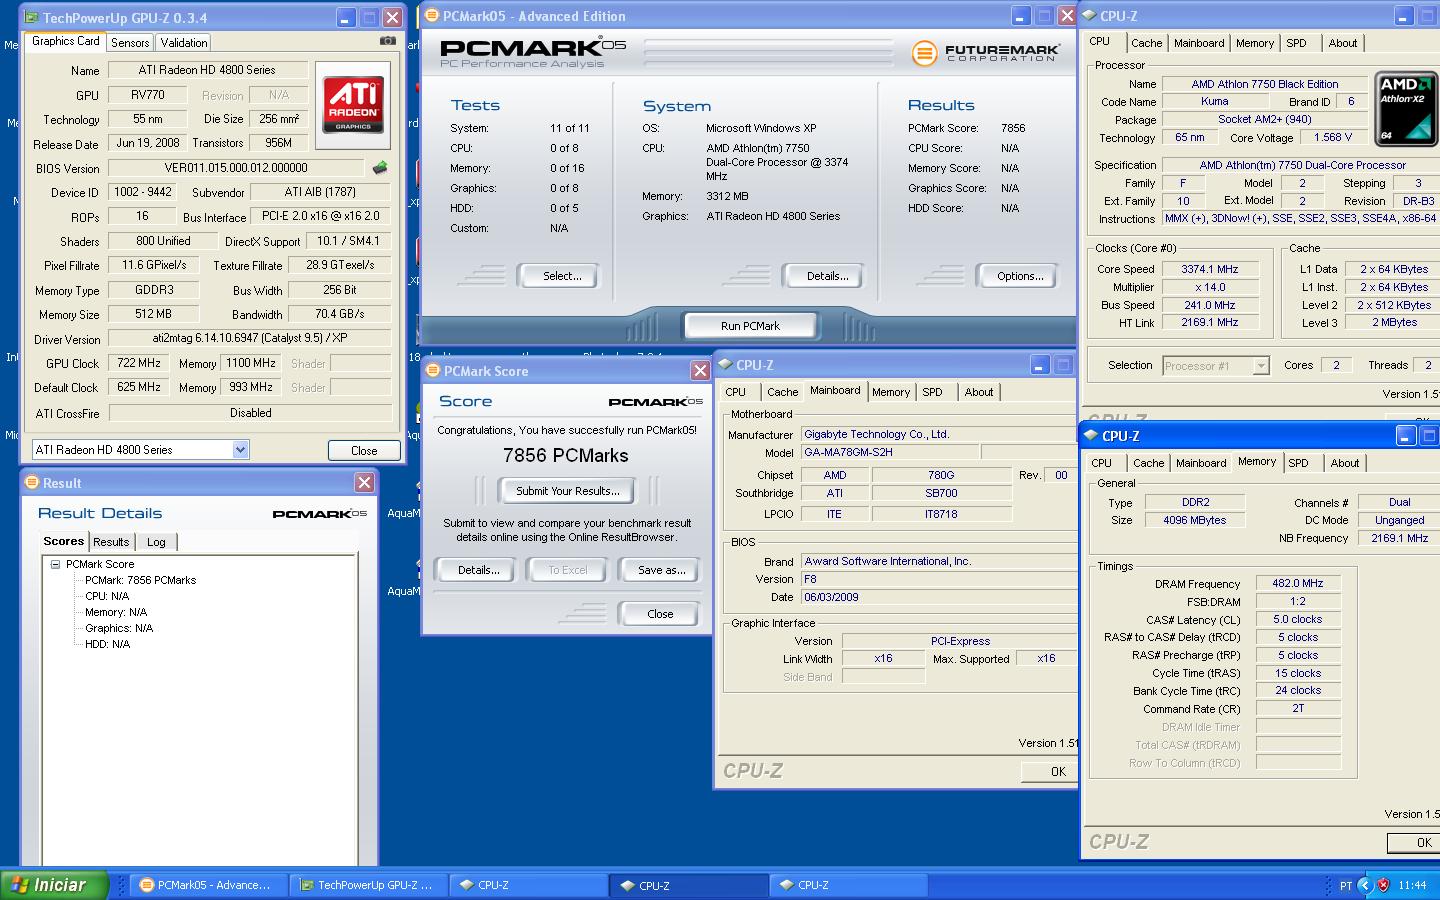Switch to the Sensors tab in GPU-Z
The height and width of the screenshot is (900, 1440).
130,42
